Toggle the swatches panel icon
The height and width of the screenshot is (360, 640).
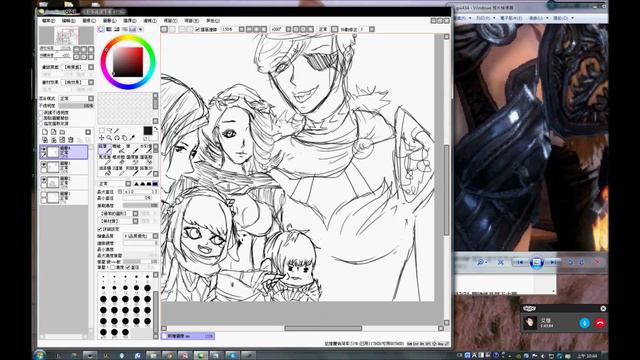point(133,29)
